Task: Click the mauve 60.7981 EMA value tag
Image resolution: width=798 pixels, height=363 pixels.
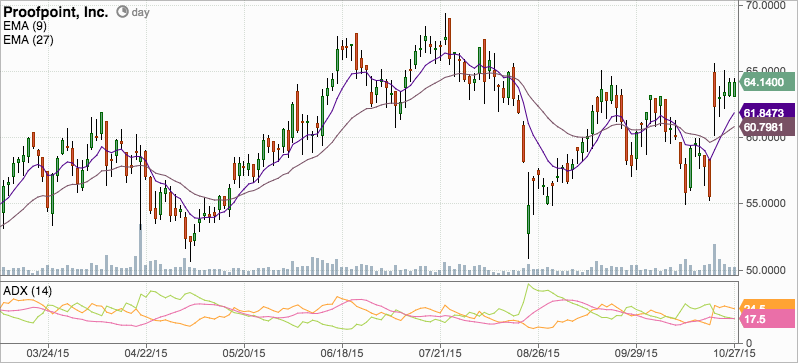Action: 766,126
